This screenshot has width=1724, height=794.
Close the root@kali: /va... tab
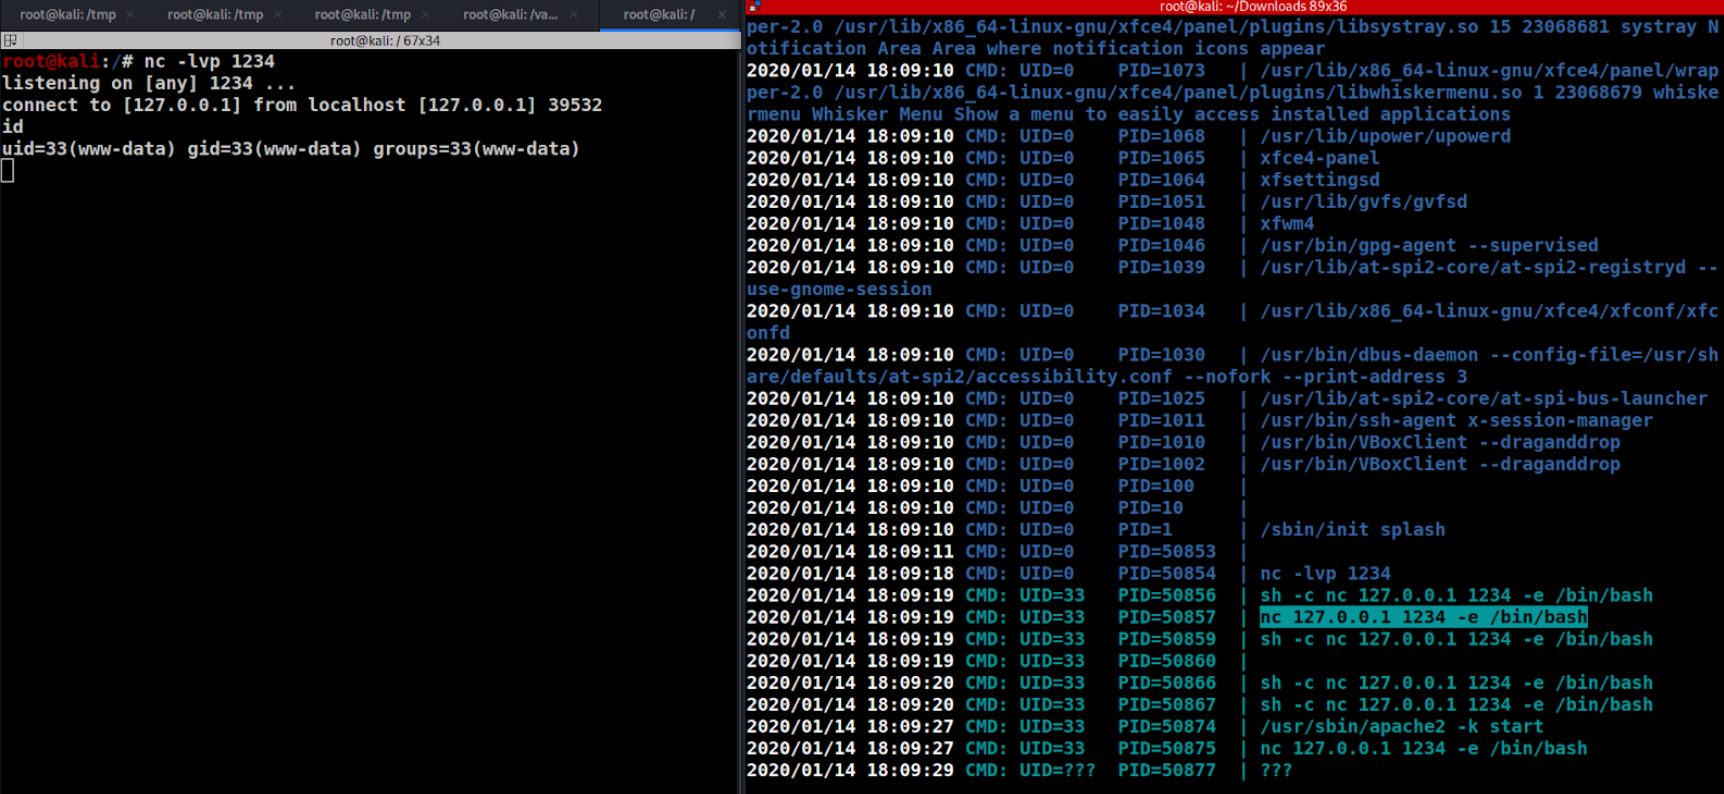(x=573, y=14)
